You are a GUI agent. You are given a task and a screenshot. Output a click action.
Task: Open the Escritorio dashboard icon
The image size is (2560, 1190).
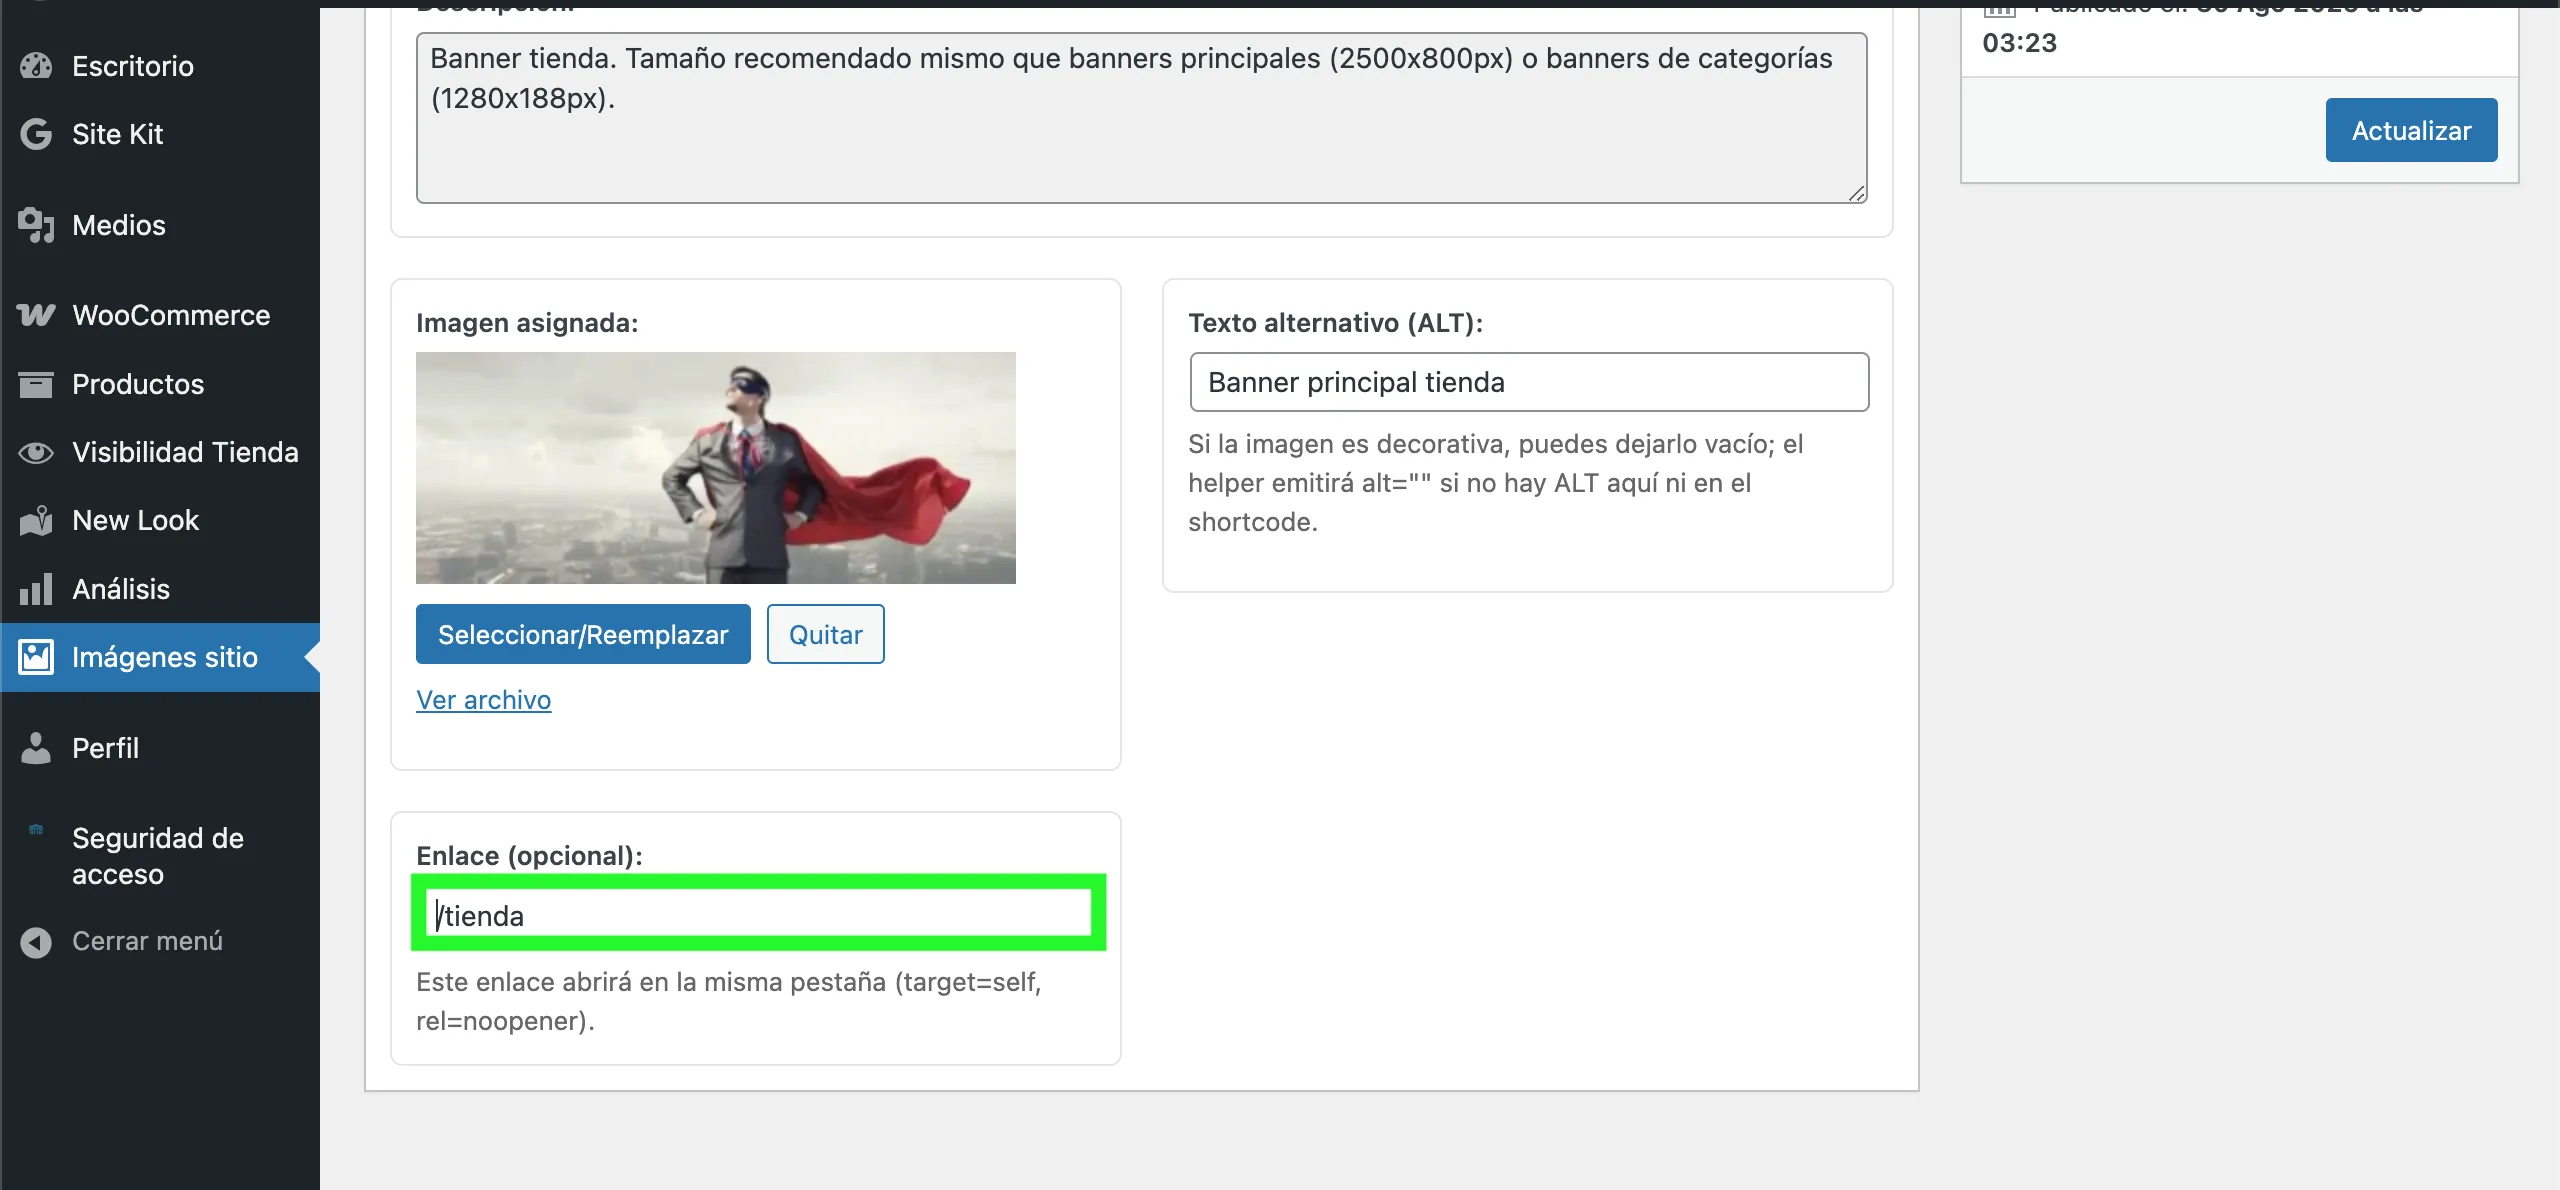click(x=36, y=66)
